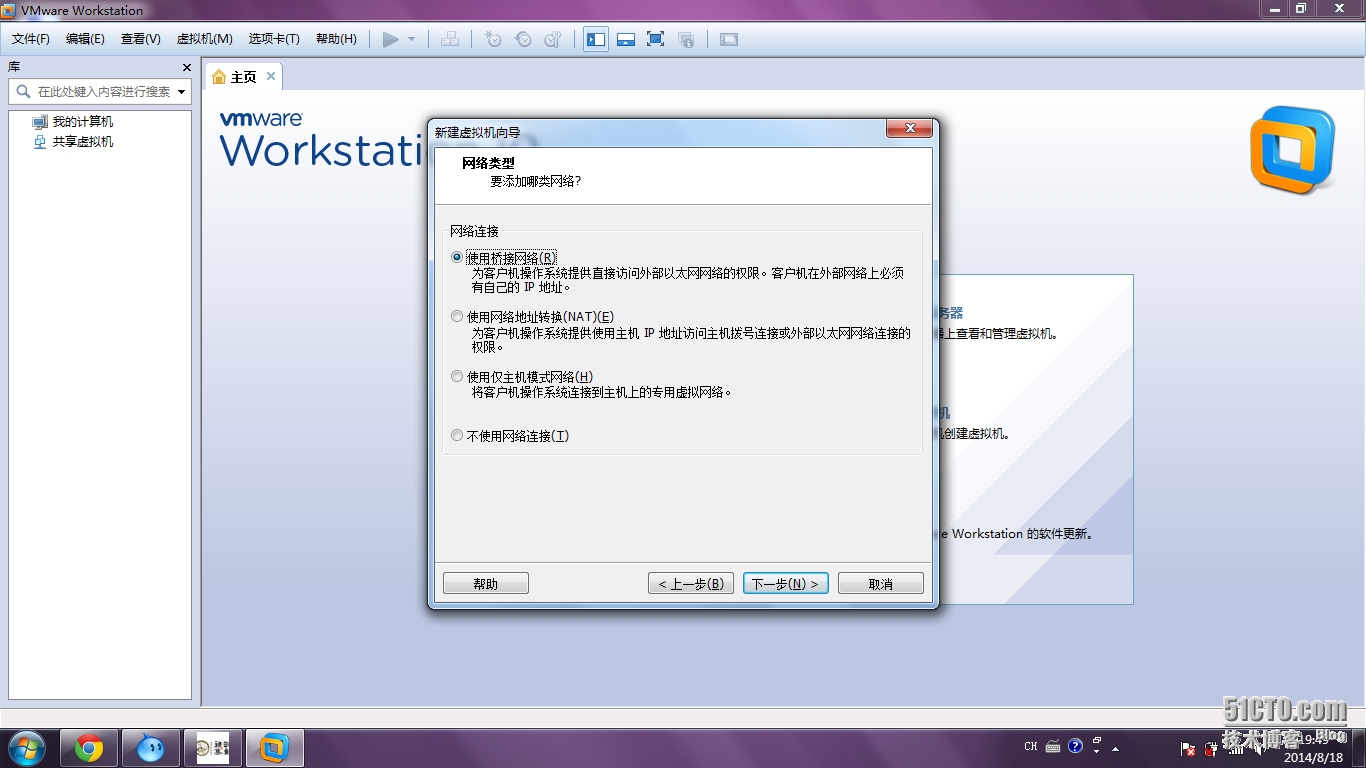
Task: Toggle the thumbnail bar view icon
Action: pos(626,39)
